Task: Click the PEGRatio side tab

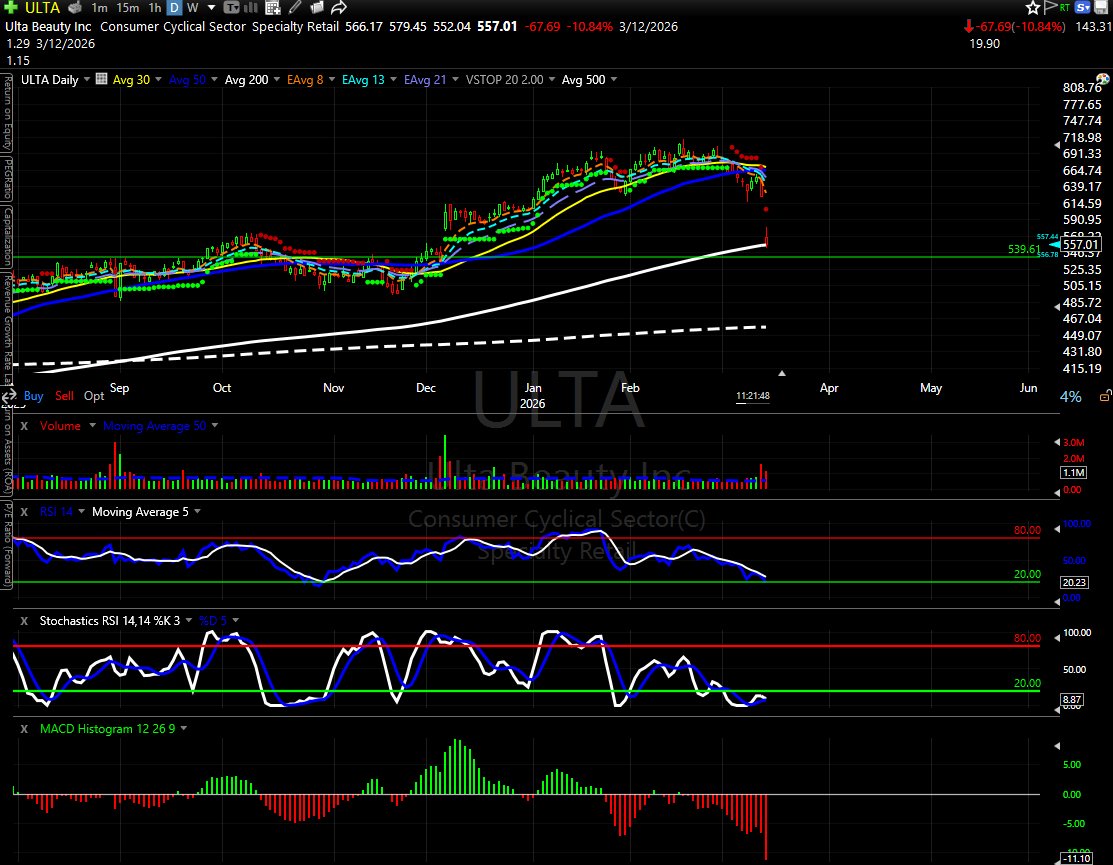Action: (x=7, y=179)
